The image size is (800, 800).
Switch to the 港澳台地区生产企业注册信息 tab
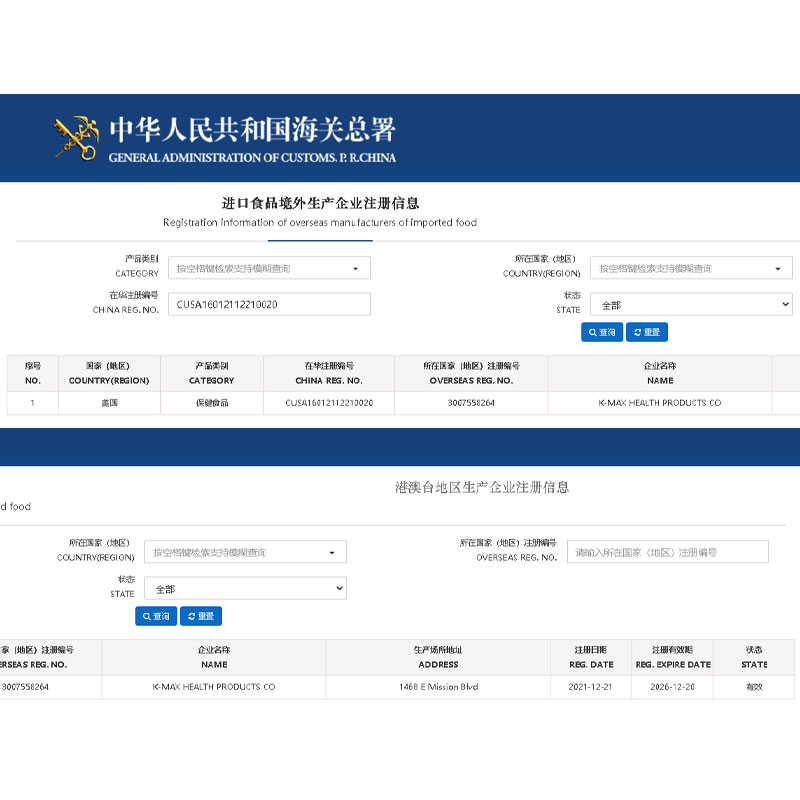(482, 487)
